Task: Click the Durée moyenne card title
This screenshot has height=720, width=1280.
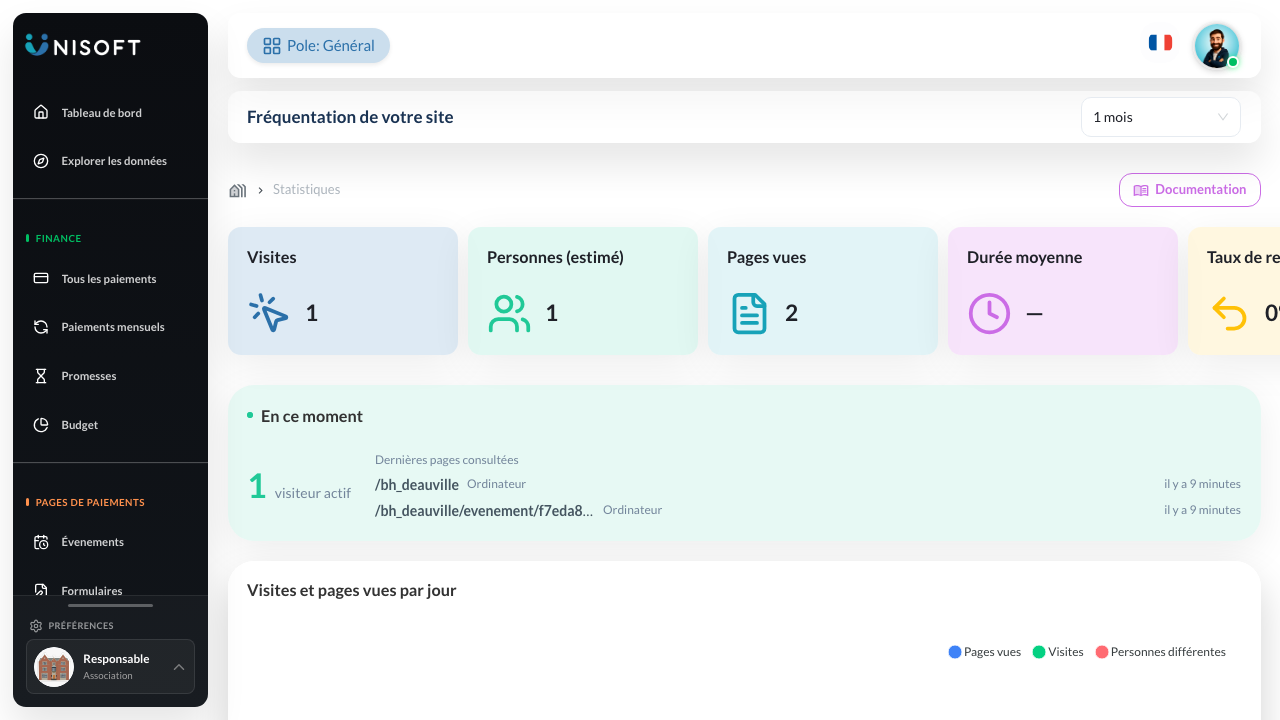Action: click(x=1024, y=257)
